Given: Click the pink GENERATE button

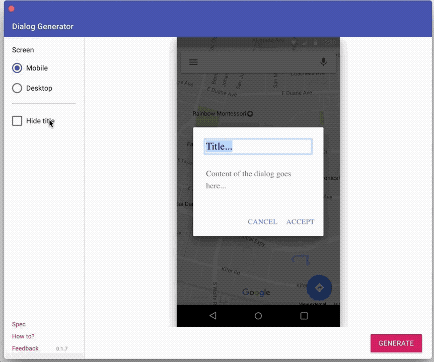Looking at the screenshot, I should click(x=396, y=343).
